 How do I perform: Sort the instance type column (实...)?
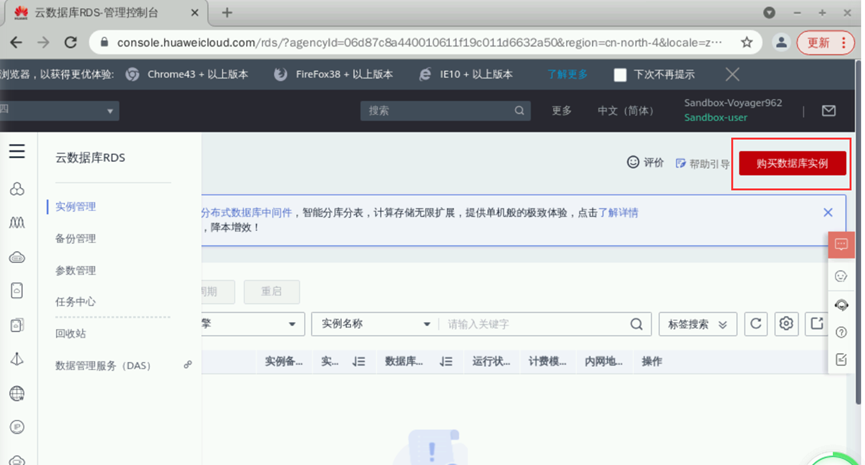tap(359, 362)
